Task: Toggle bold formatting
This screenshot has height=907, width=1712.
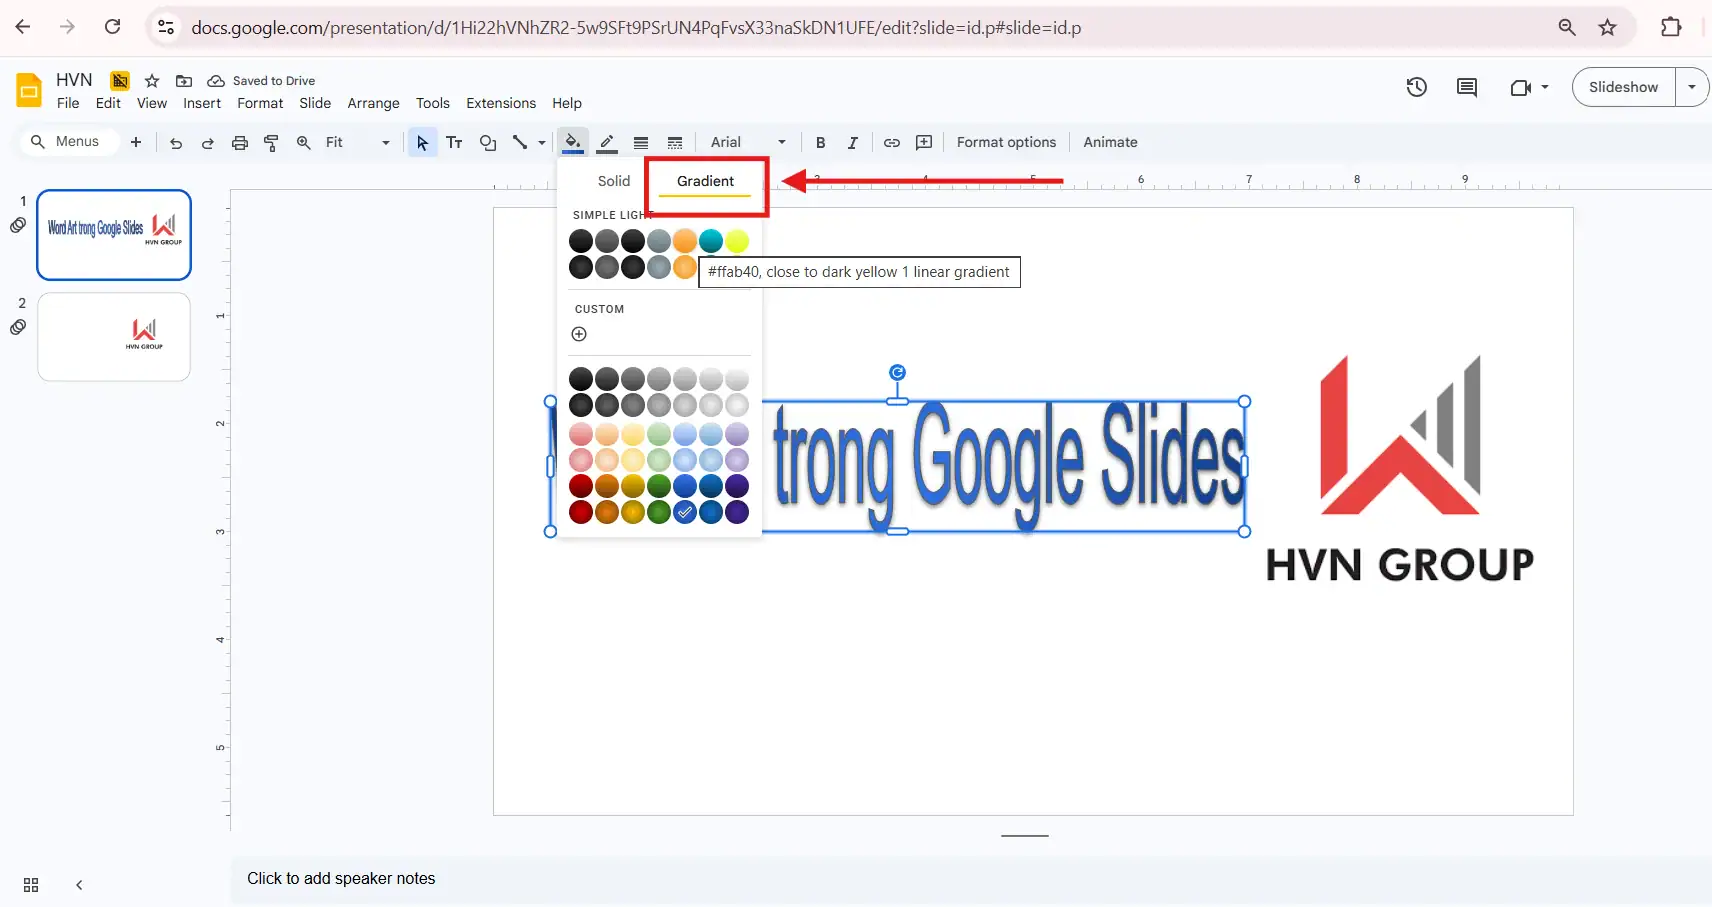Action: (x=820, y=143)
